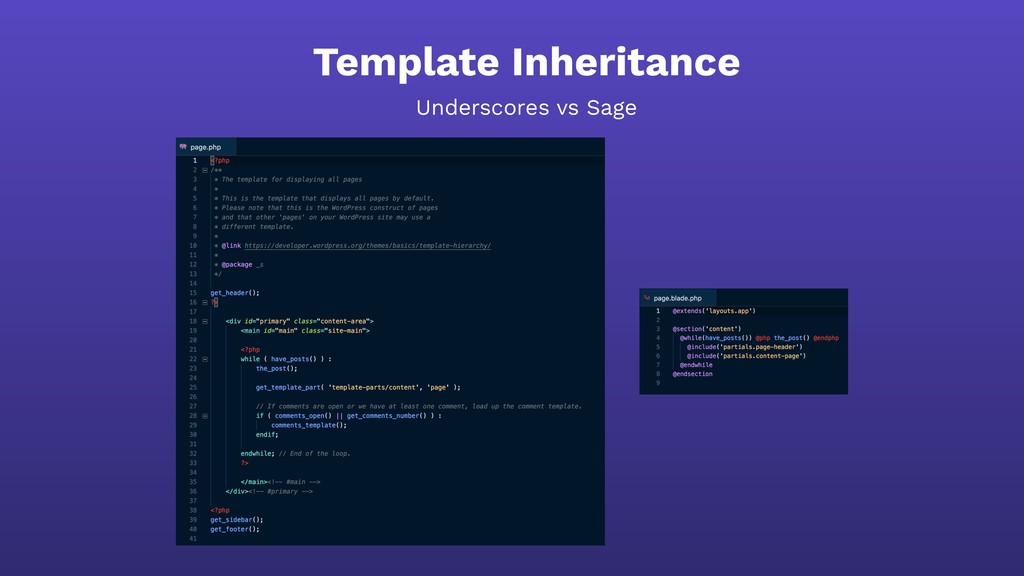This screenshot has width=1024, height=576.
Task: Click the @include('partials.content-page') line
Action: point(746,356)
